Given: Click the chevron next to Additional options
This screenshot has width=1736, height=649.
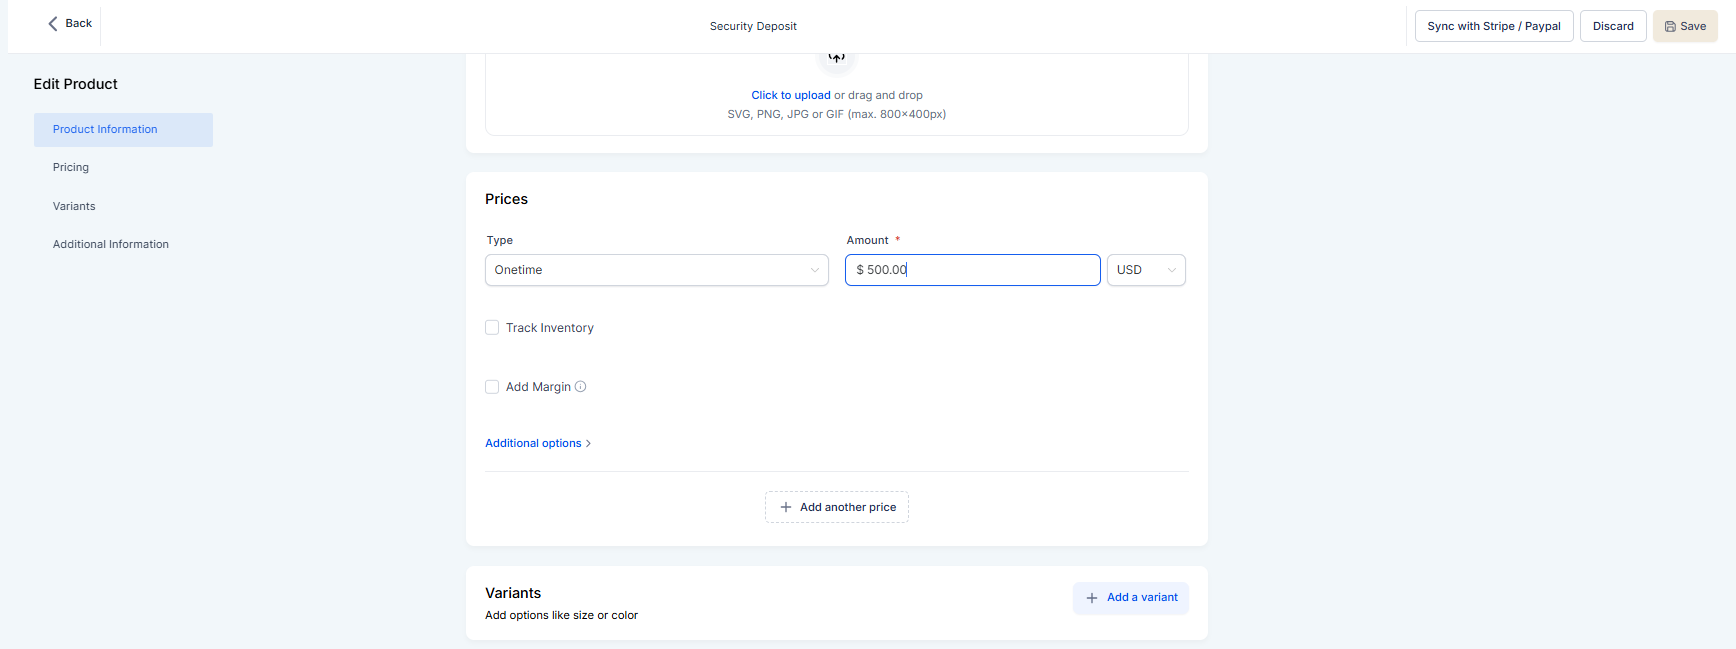Looking at the screenshot, I should (x=588, y=444).
